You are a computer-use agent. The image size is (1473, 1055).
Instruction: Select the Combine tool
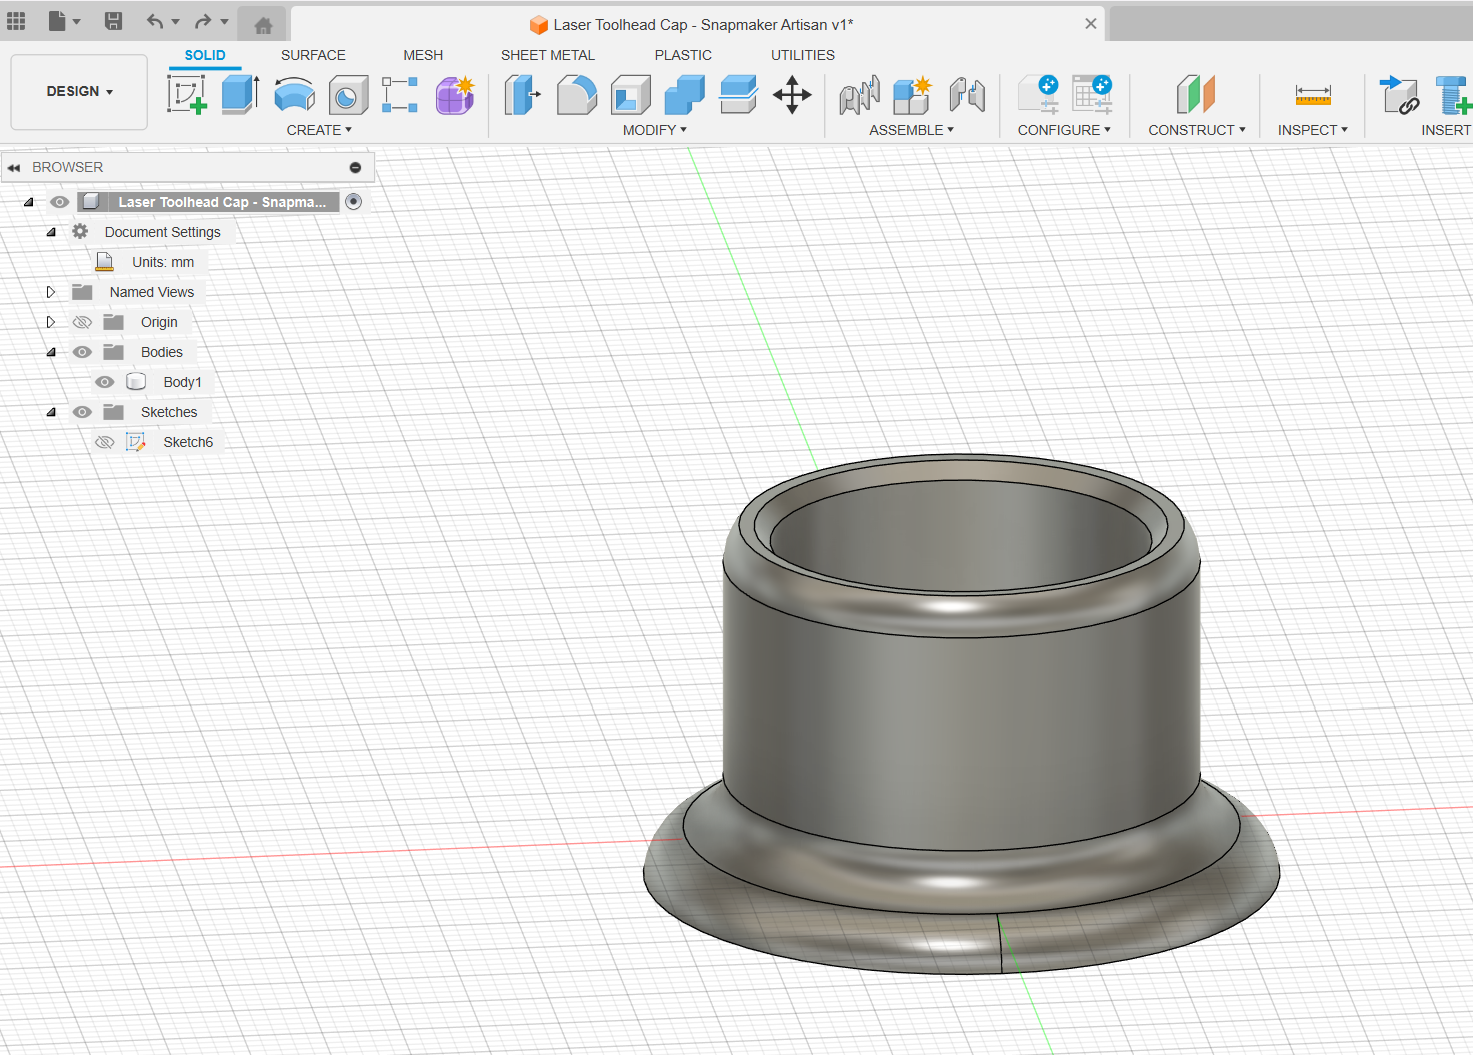pyautogui.click(x=685, y=95)
